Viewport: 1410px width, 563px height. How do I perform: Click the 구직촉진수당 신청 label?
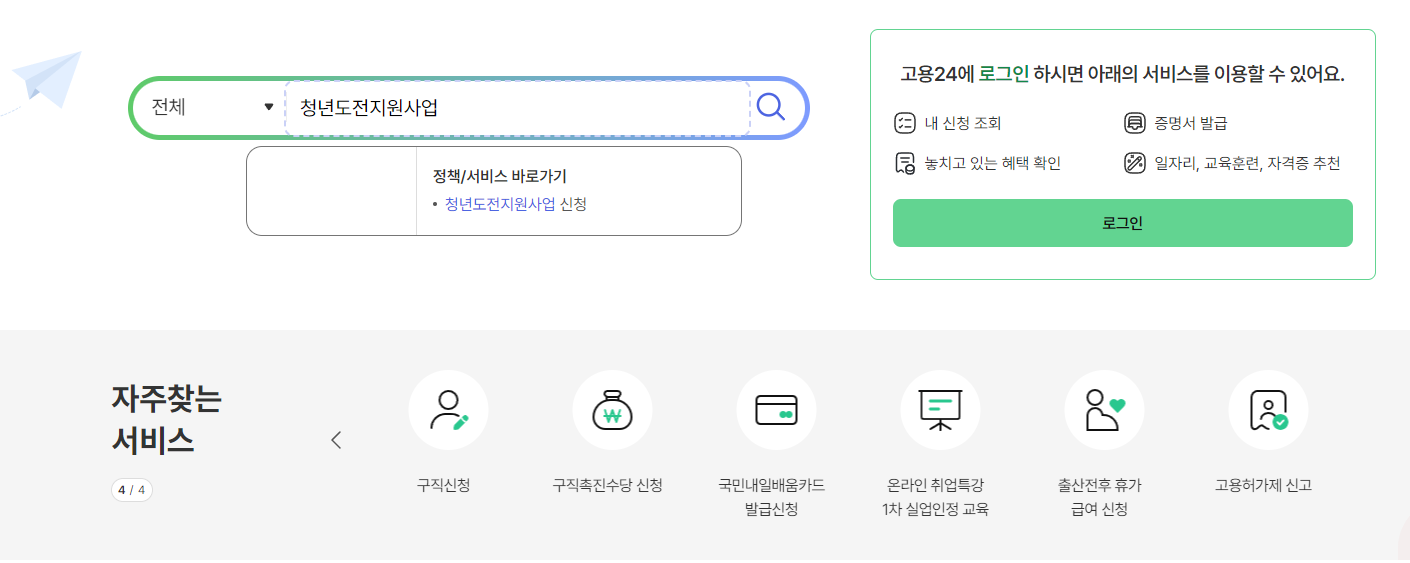[607, 486]
